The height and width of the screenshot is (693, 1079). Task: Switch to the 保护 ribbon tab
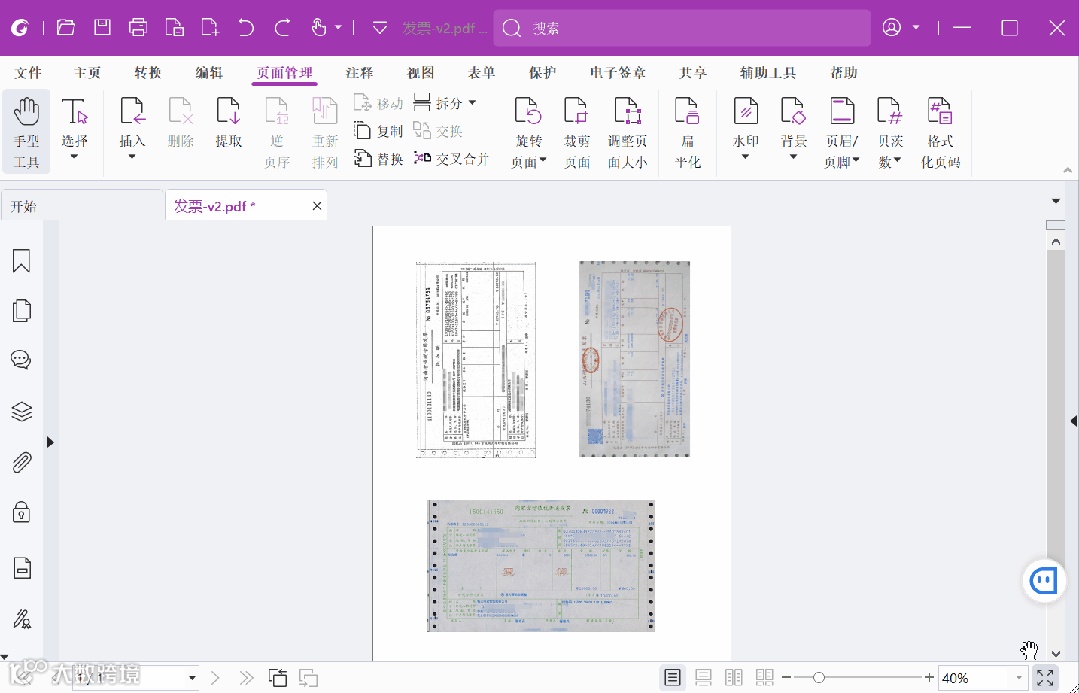tap(542, 72)
